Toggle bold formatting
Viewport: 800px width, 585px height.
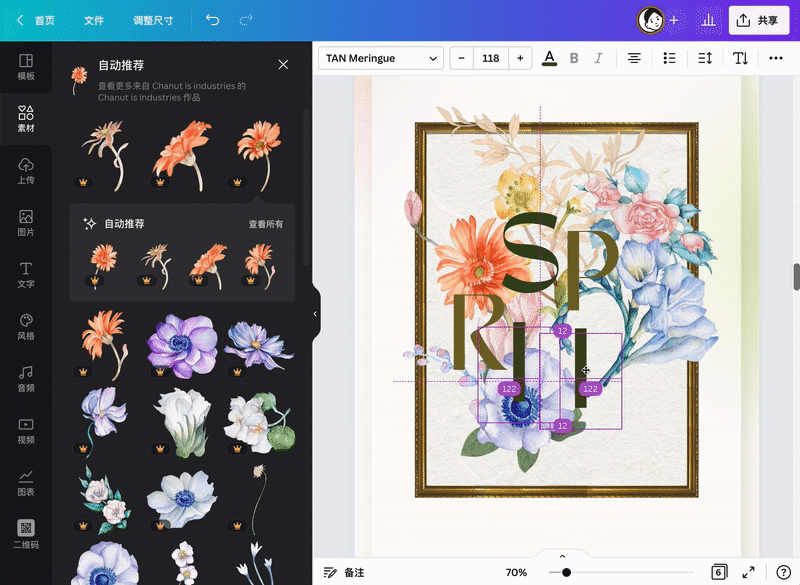coord(574,58)
